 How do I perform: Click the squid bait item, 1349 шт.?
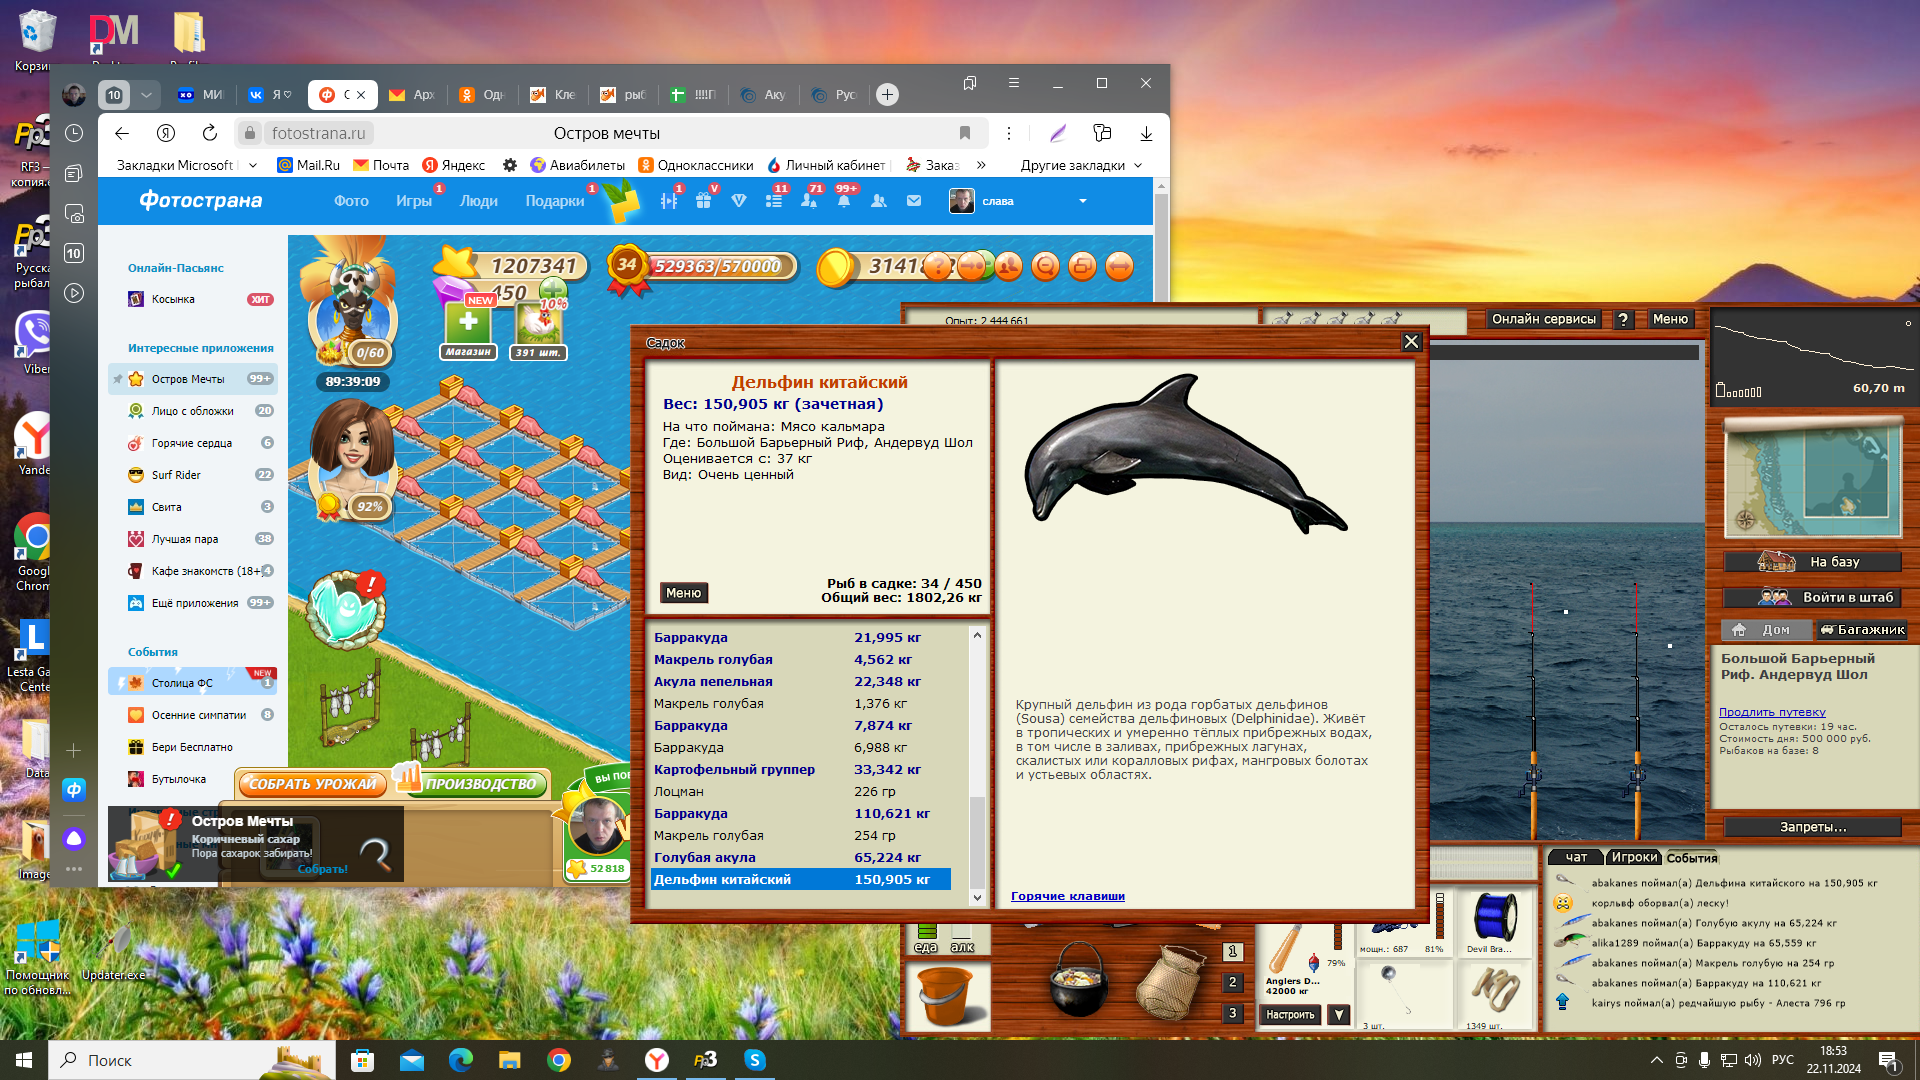pyautogui.click(x=1495, y=994)
